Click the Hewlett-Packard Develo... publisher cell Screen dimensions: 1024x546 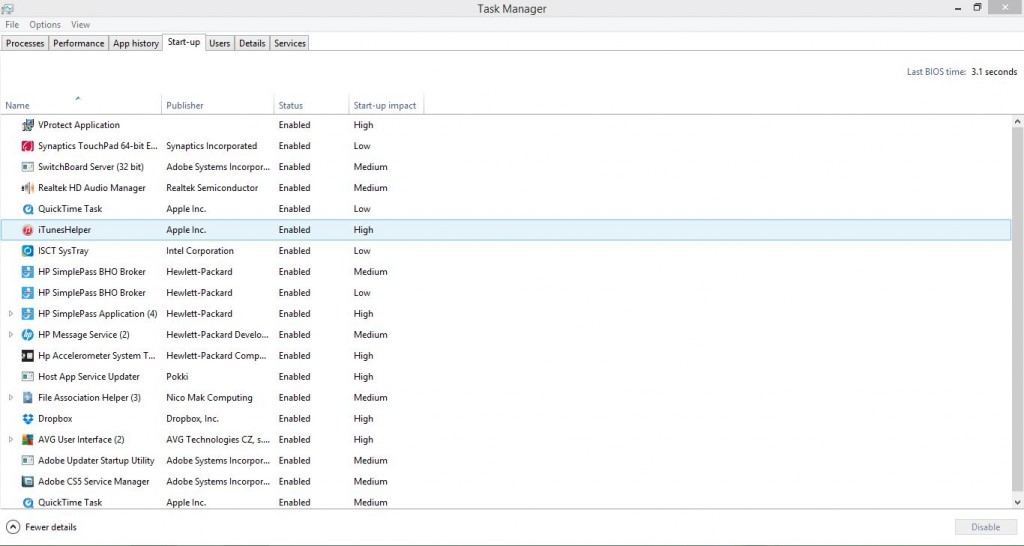pyautogui.click(x=217, y=334)
